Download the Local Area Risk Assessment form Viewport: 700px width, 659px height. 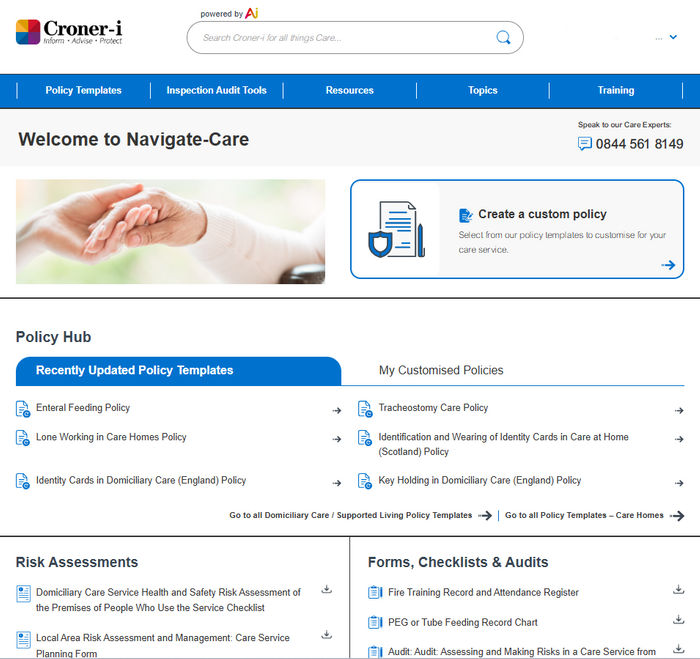coord(326,635)
